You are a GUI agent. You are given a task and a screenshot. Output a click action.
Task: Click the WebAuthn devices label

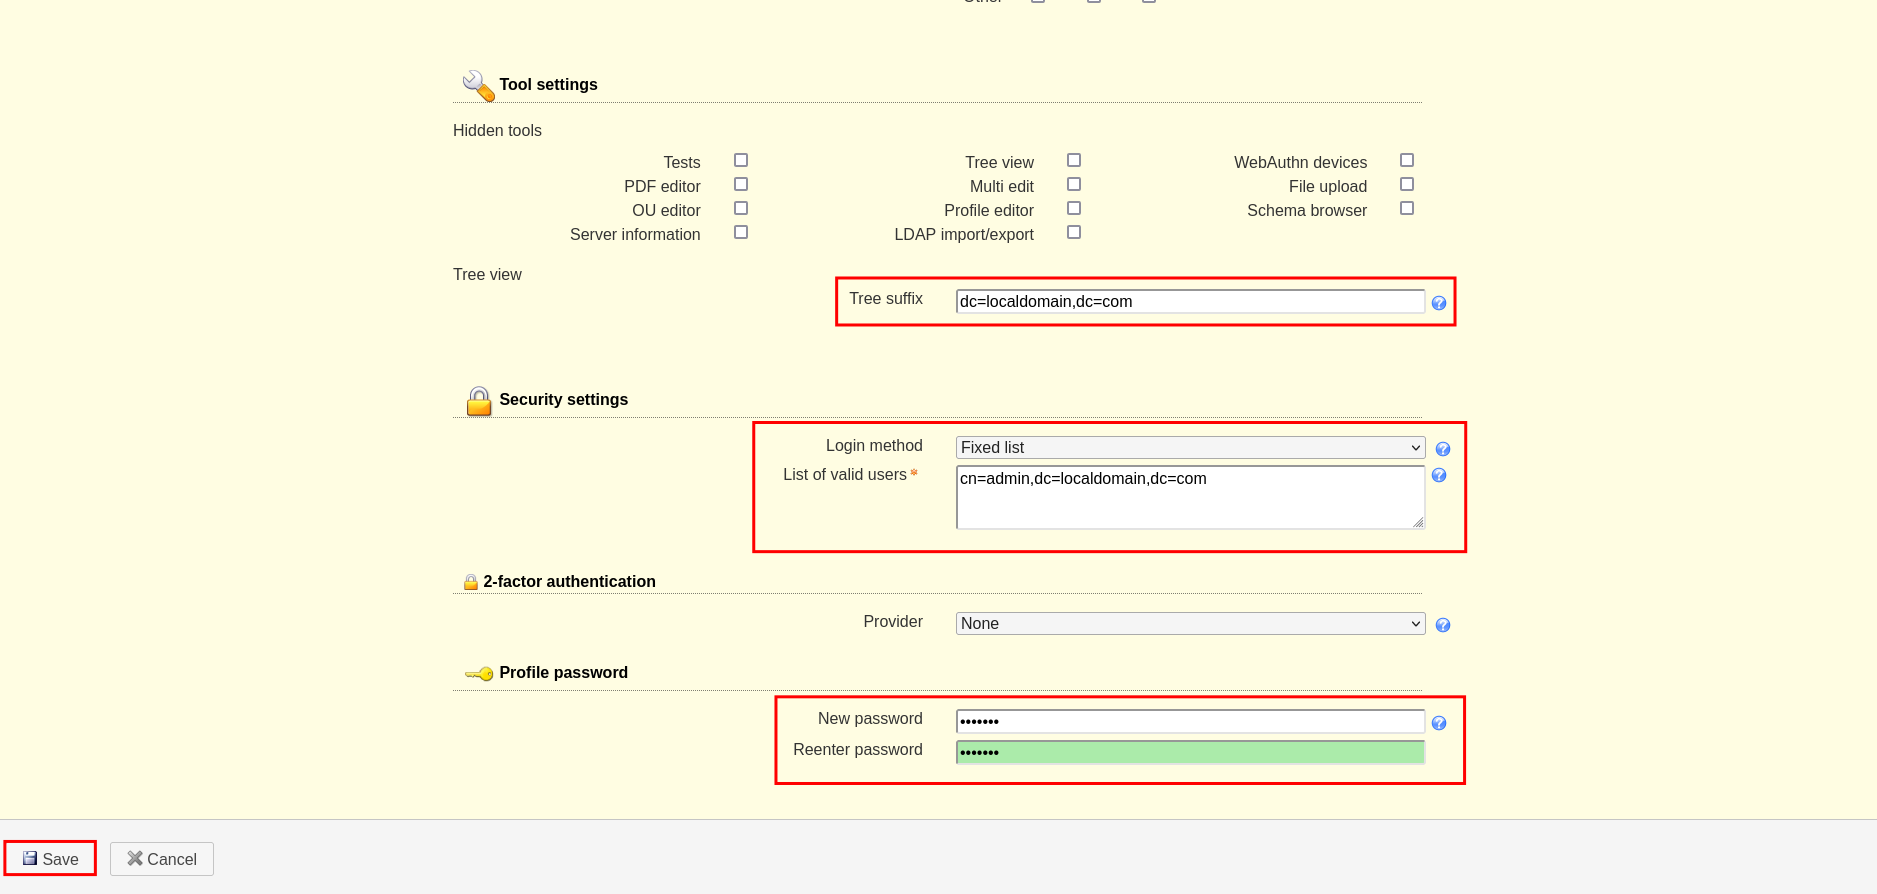point(1300,162)
